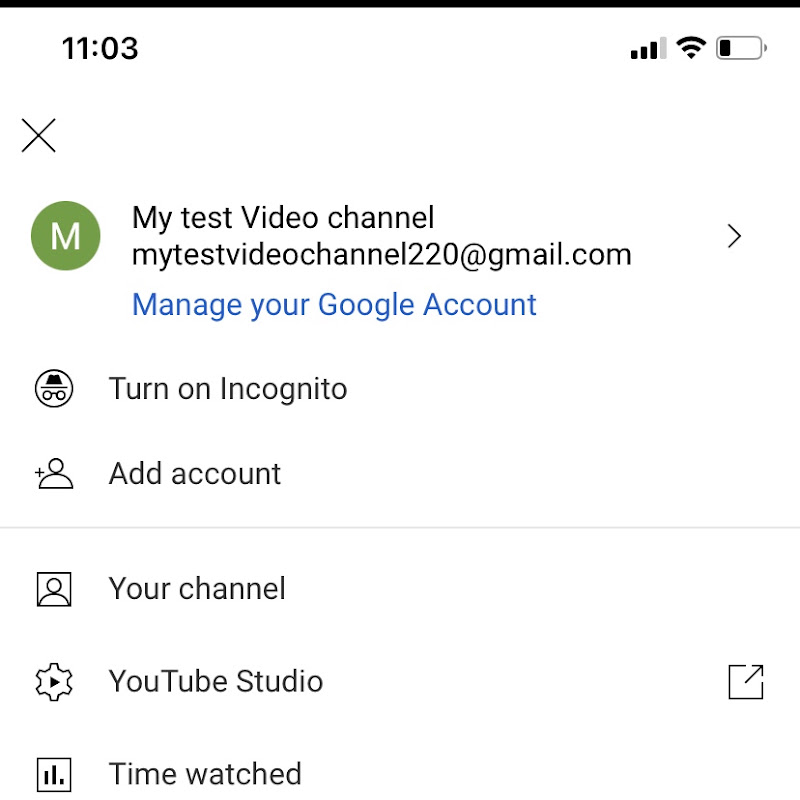Open YouTube Studio menu item

point(216,682)
